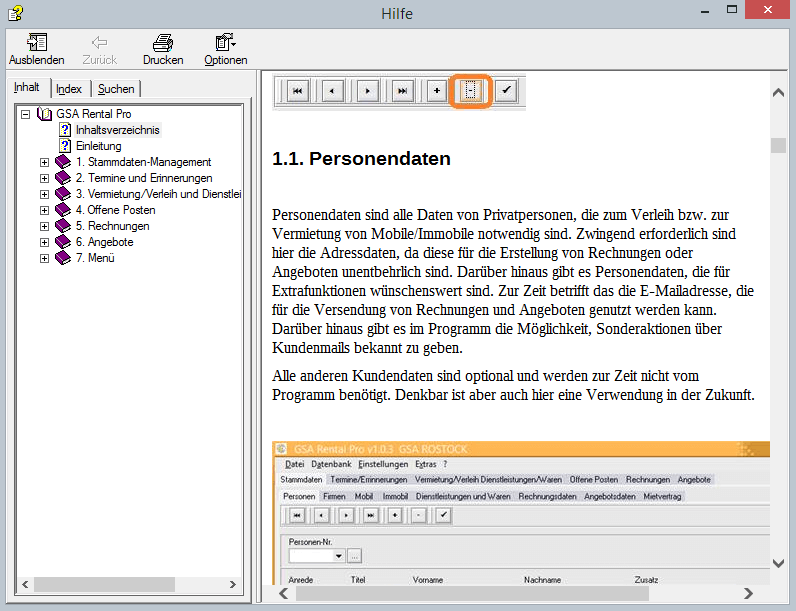This screenshot has width=796, height=611.
Task: Click the Angebote book icon
Action: pyautogui.click(x=63, y=242)
